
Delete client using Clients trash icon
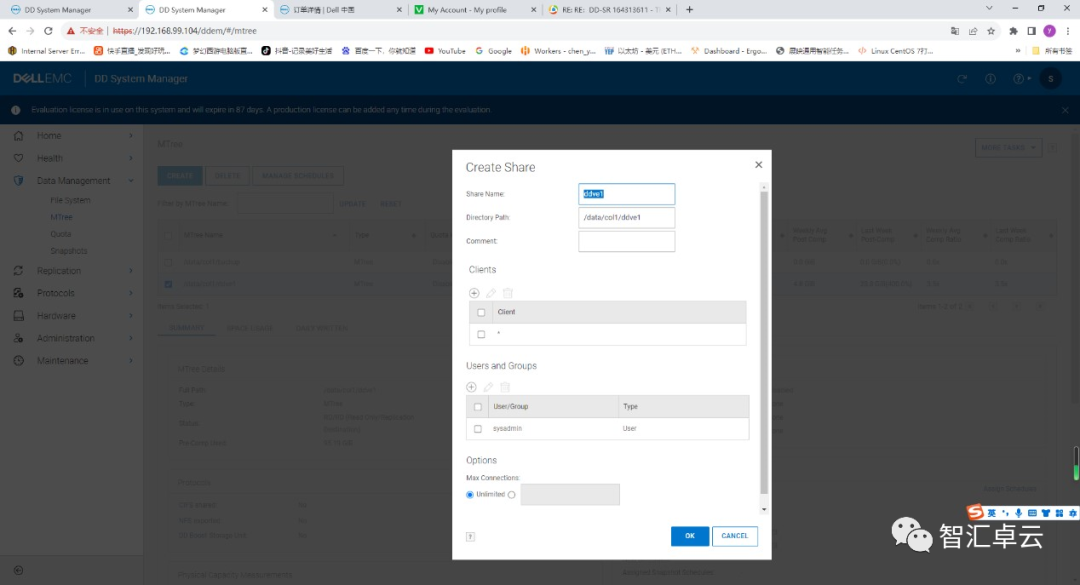pyautogui.click(x=508, y=293)
